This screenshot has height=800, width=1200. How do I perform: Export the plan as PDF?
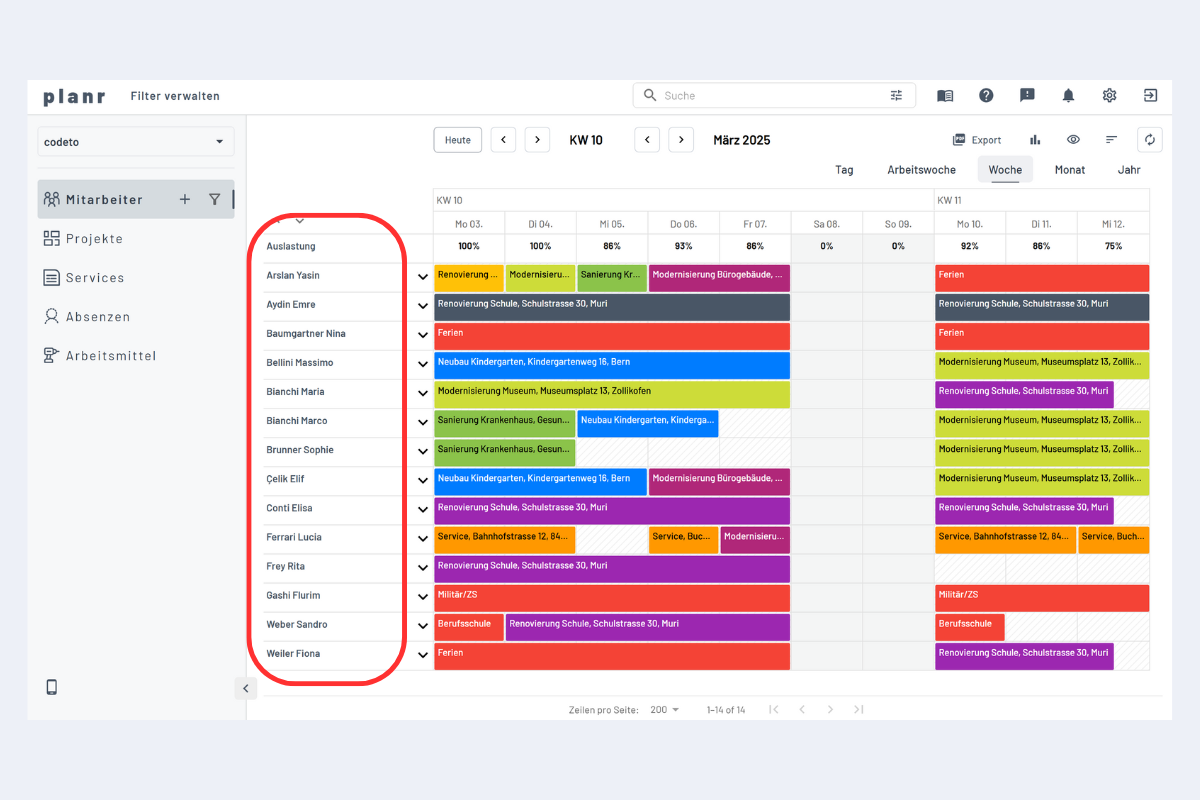coord(976,140)
